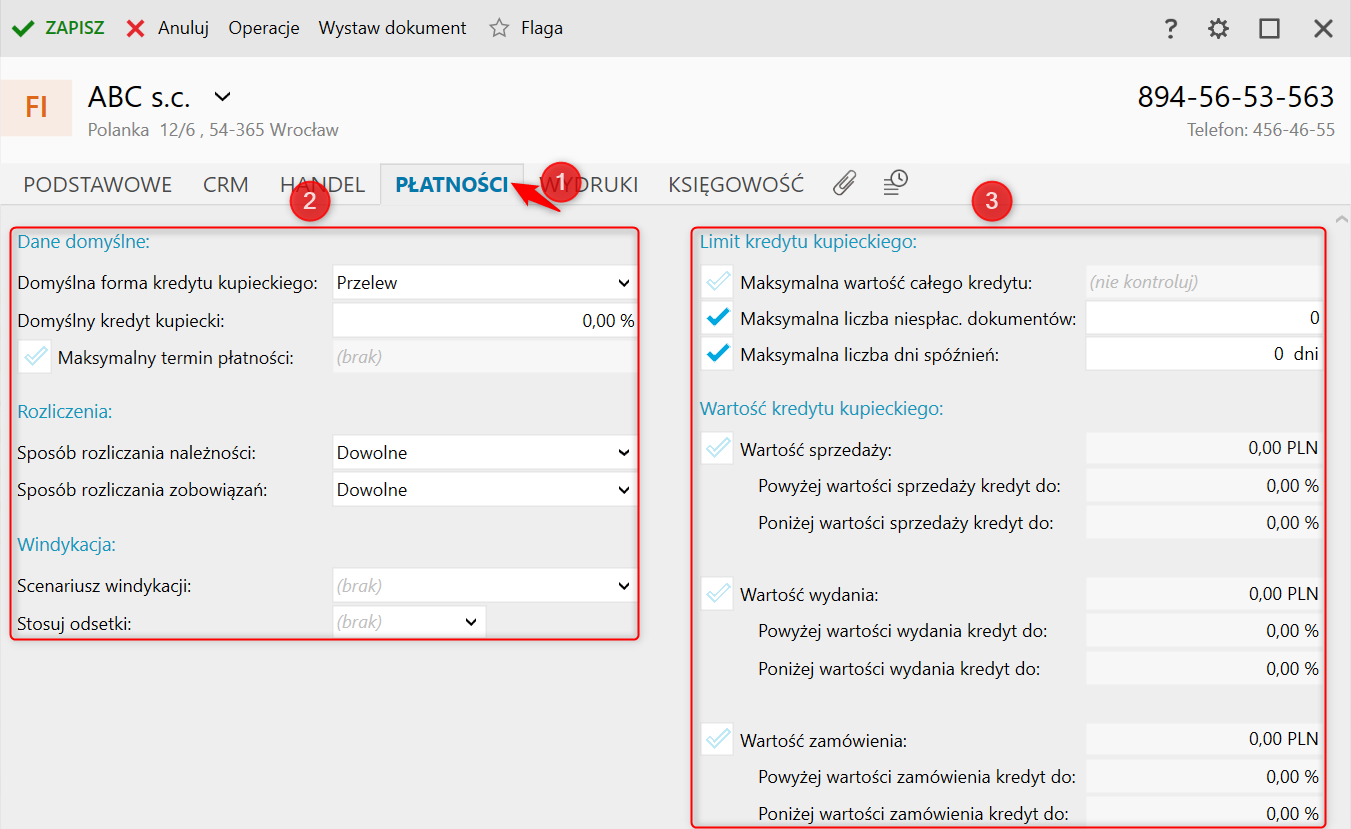
Task: Toggle the Wartość wydania checkbox
Action: pyautogui.click(x=717, y=595)
